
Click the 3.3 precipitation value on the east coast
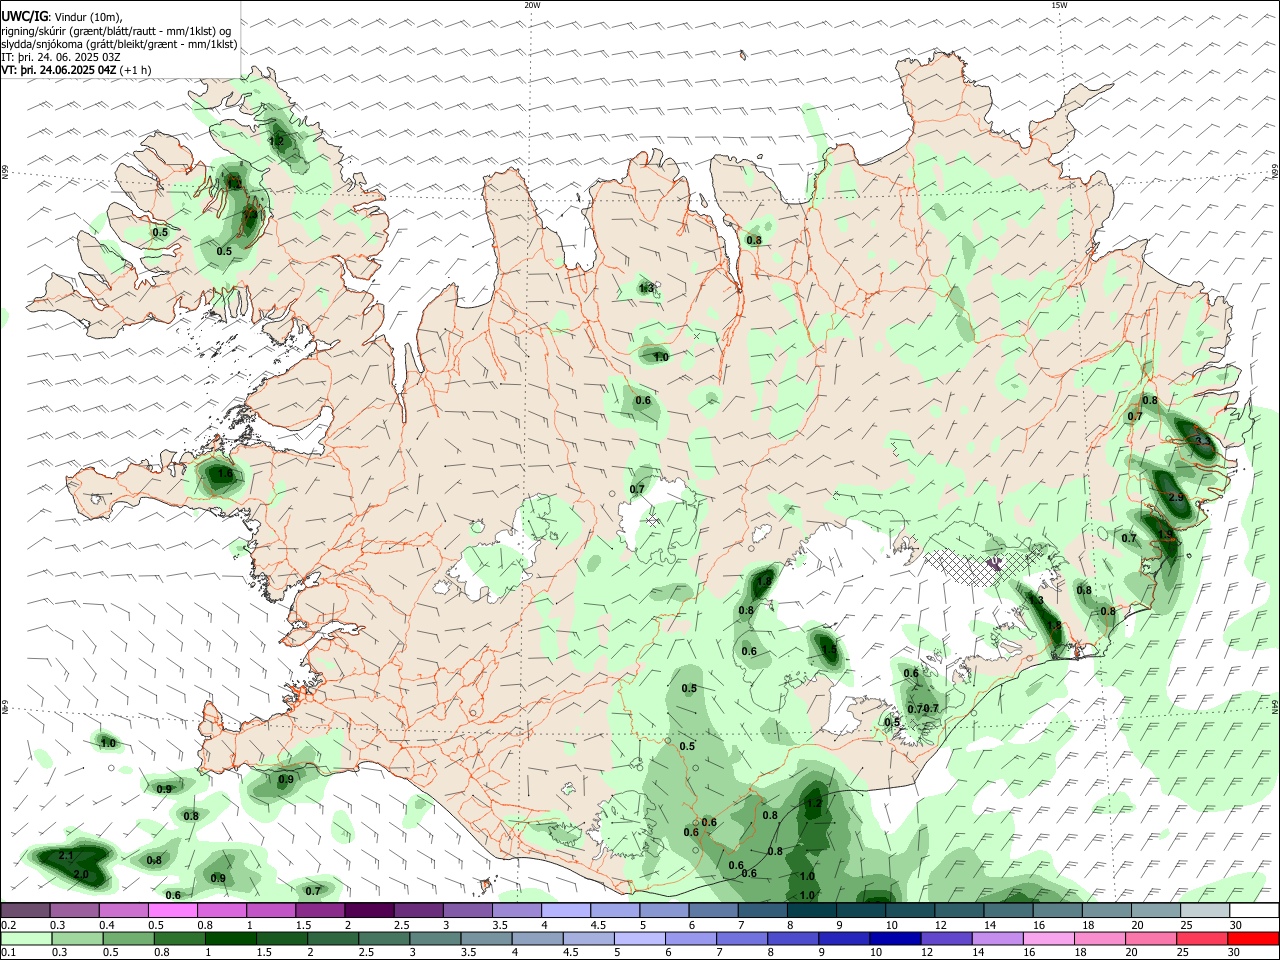click(x=1204, y=441)
